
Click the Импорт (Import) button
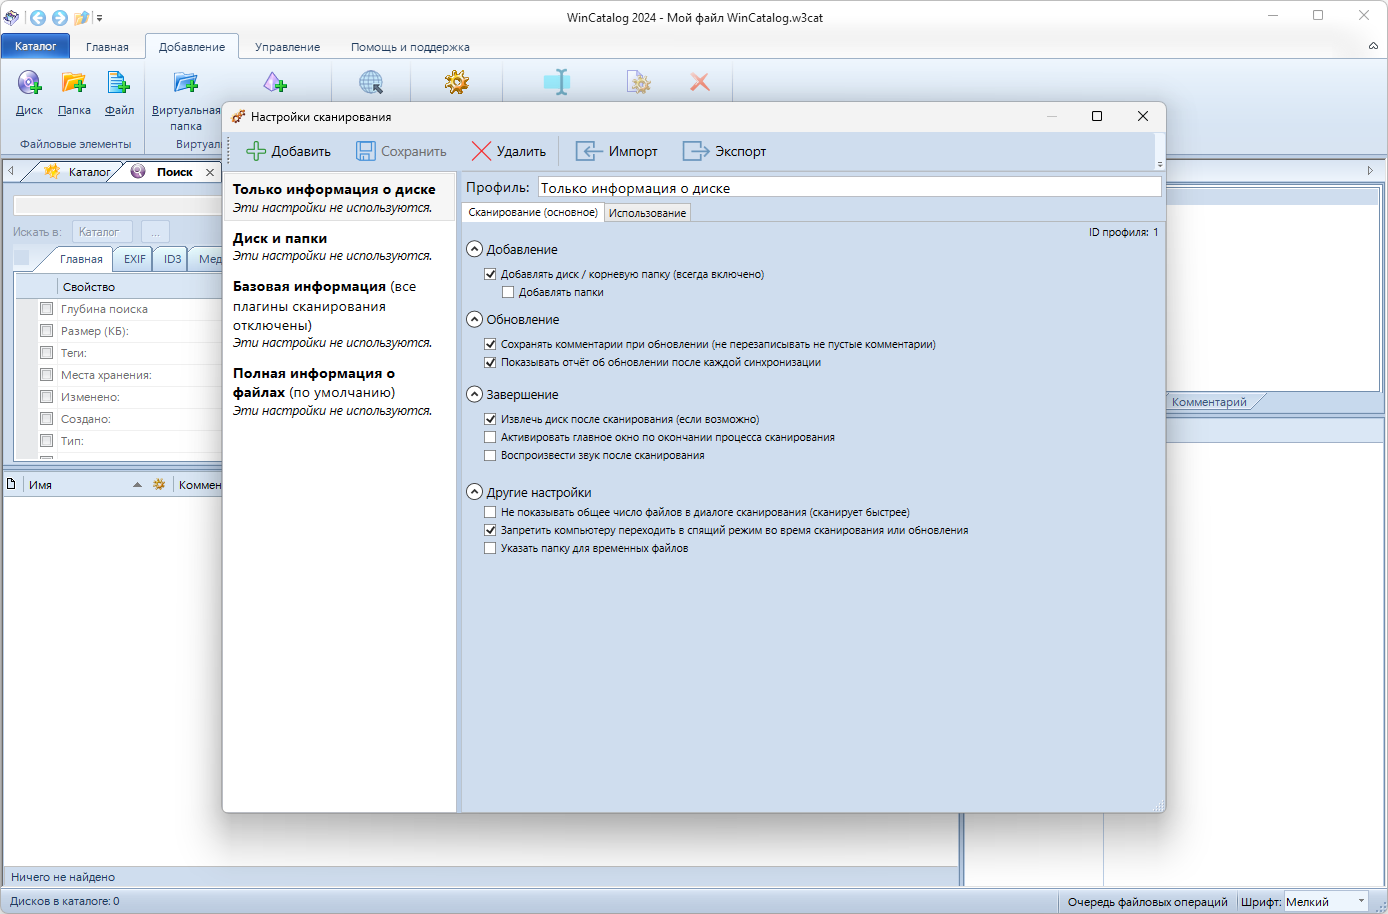(x=616, y=151)
